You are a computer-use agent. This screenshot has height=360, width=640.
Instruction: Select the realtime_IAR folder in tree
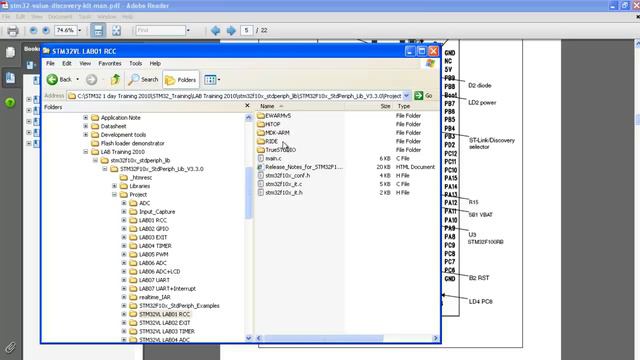[150, 298]
